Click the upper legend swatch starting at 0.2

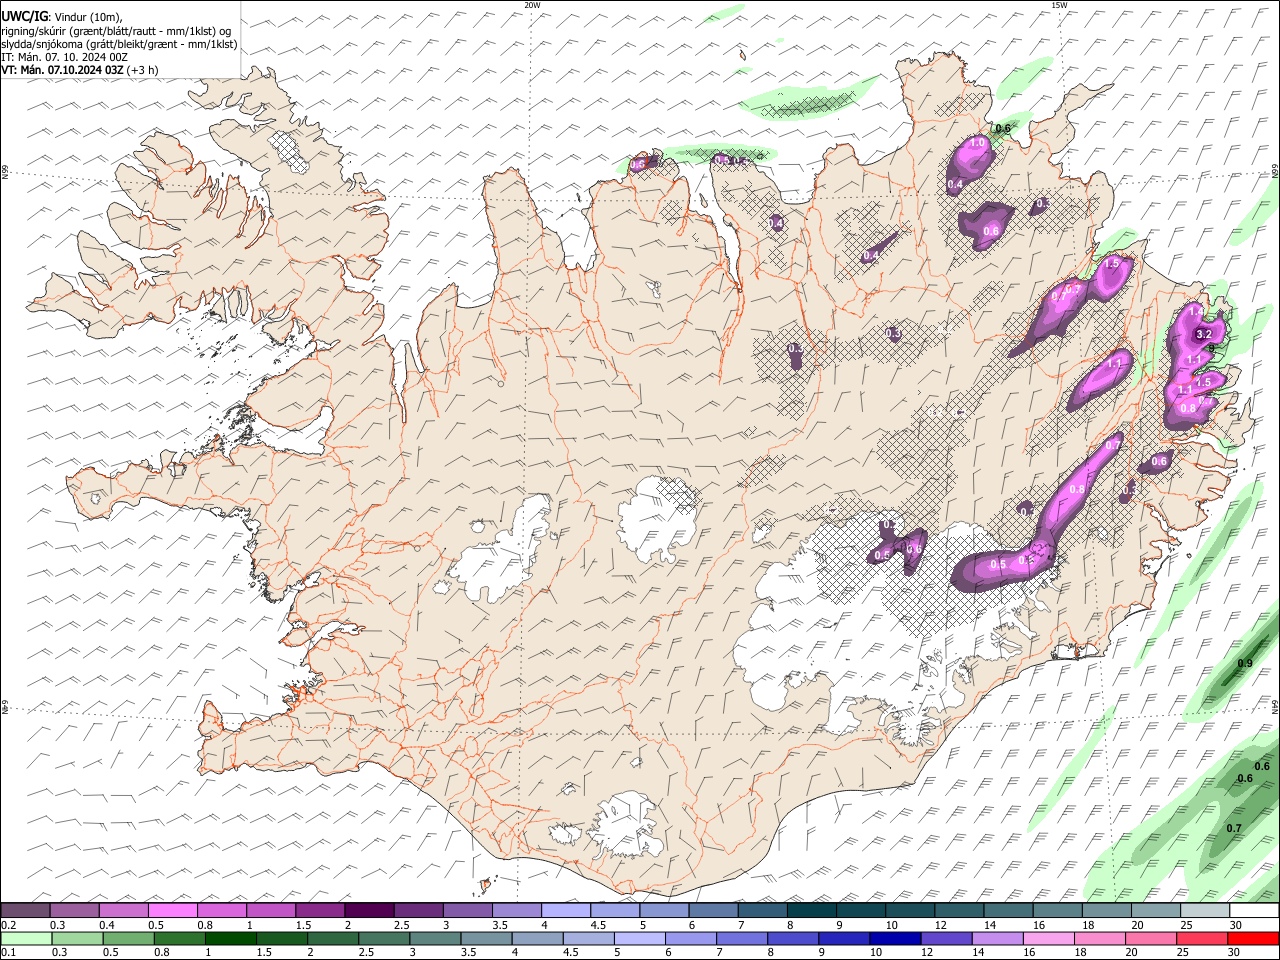pyautogui.click(x=26, y=910)
